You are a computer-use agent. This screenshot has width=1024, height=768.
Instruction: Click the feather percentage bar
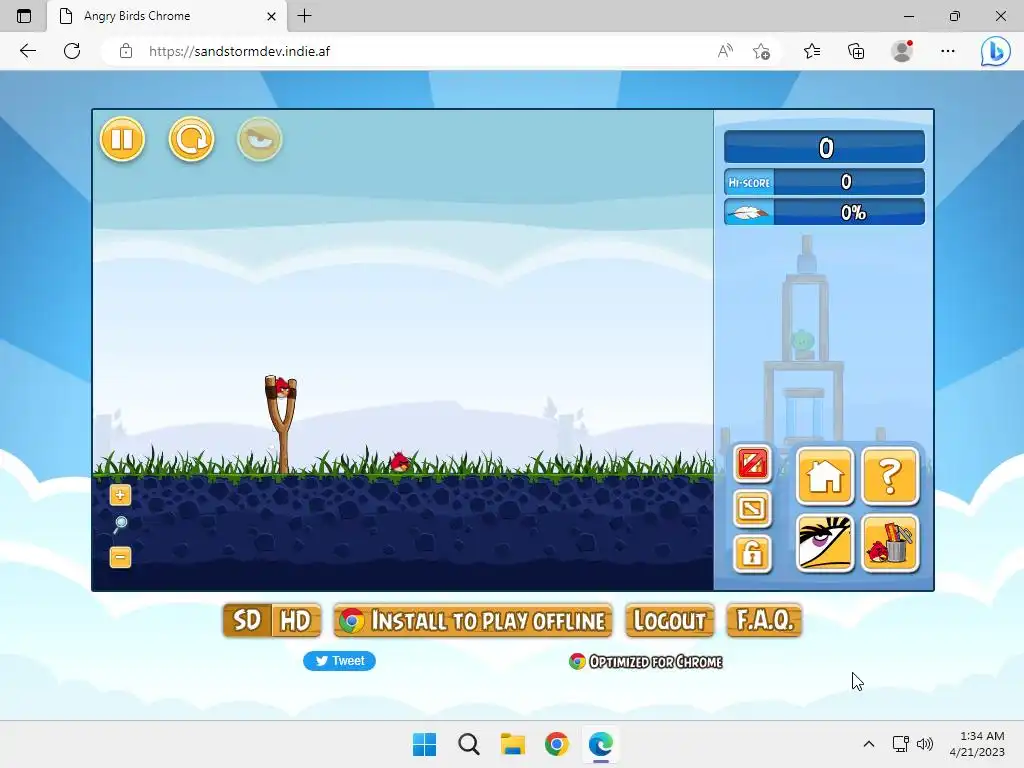pos(824,212)
